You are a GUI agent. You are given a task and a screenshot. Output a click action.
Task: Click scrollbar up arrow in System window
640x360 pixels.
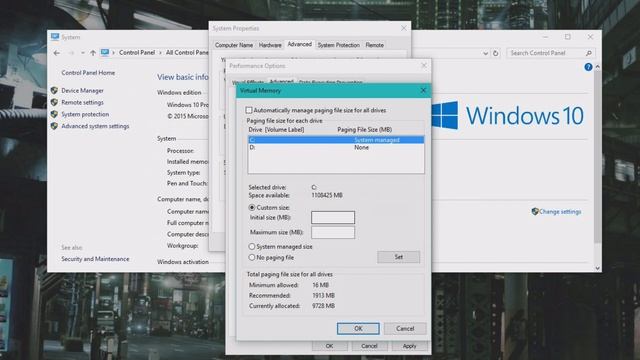tap(598, 66)
